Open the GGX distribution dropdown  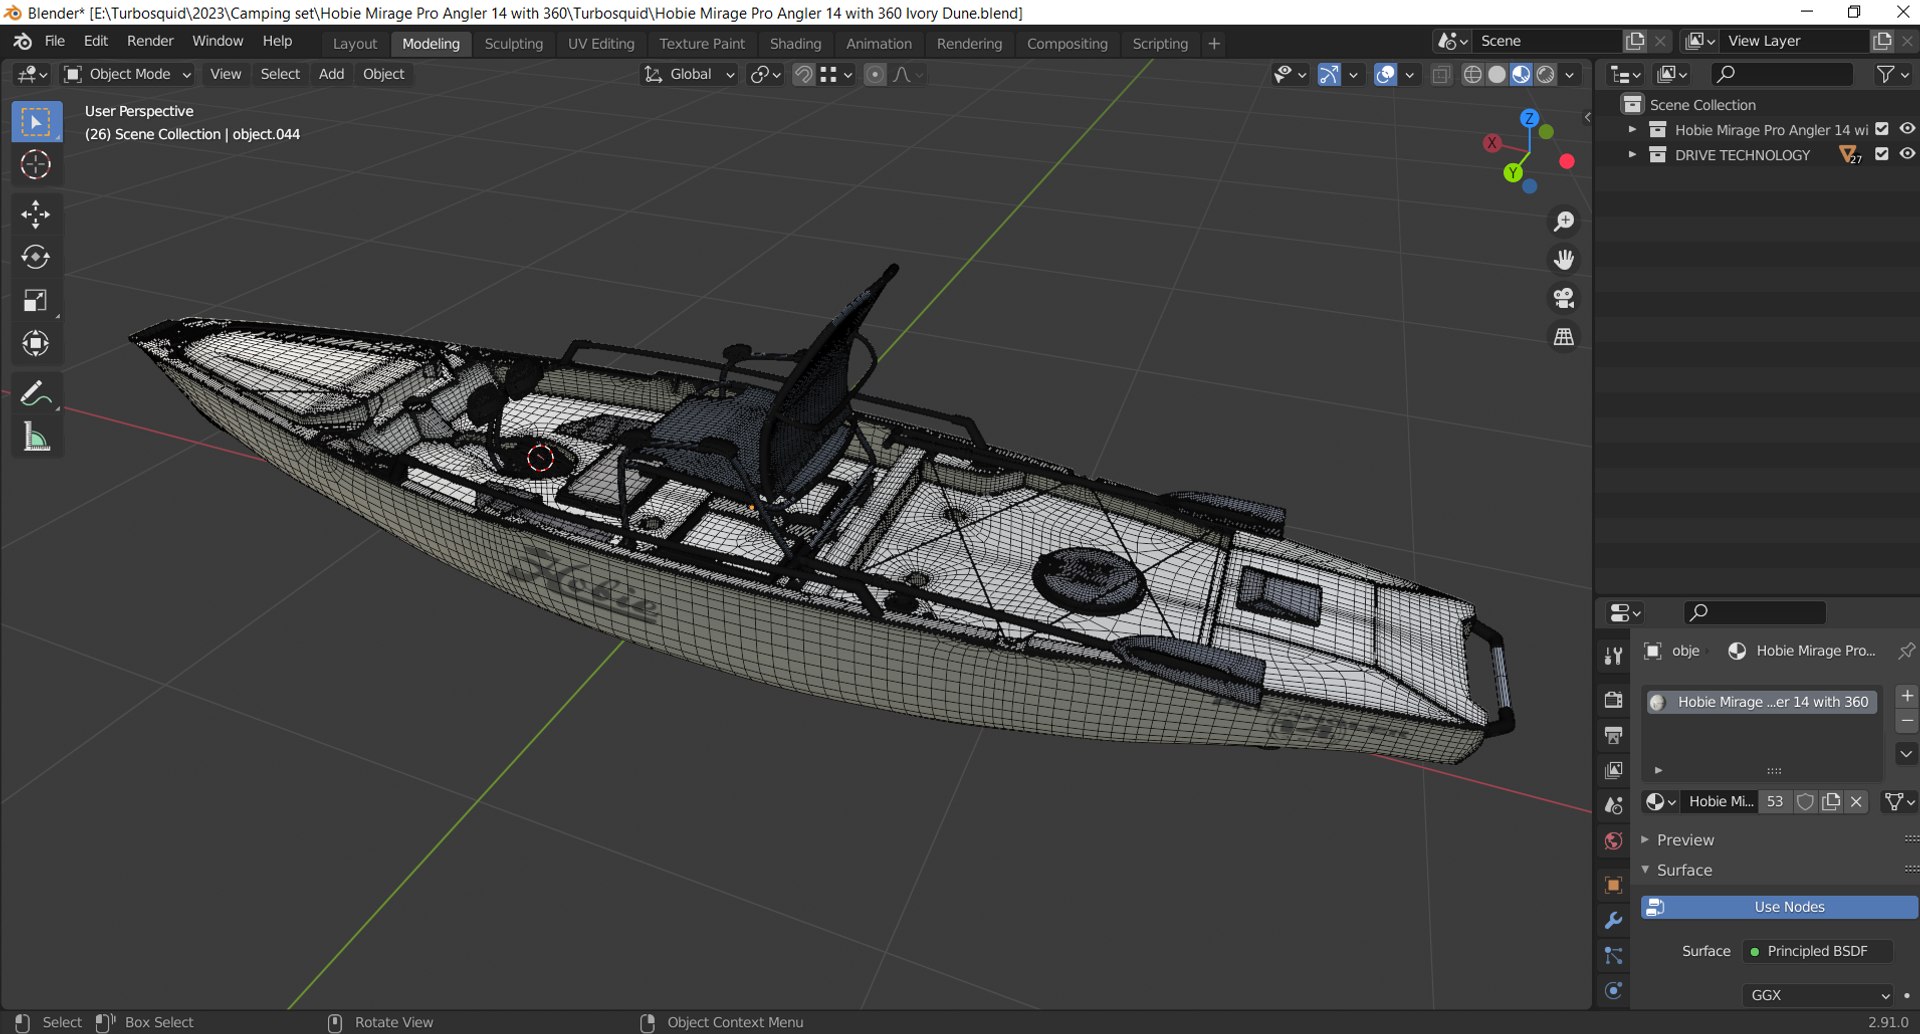(x=1820, y=995)
